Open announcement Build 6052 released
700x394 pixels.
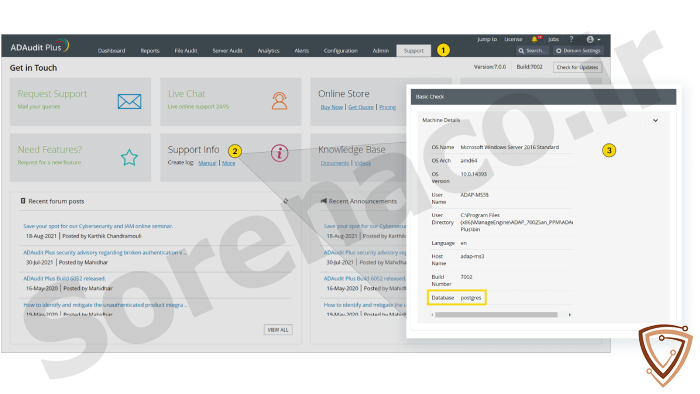pos(365,278)
